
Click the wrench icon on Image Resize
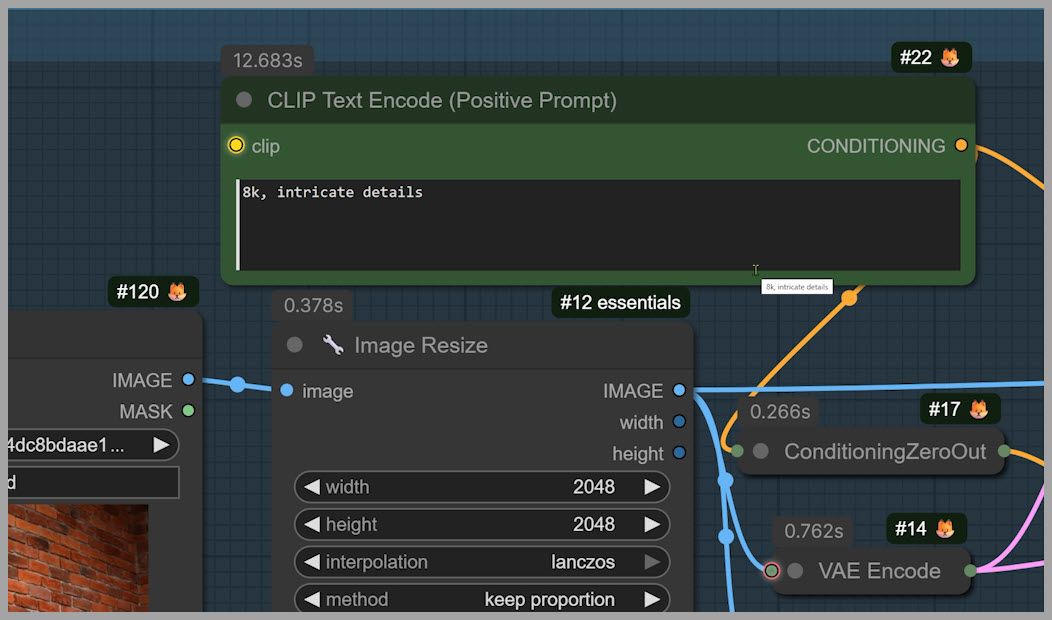(x=333, y=345)
